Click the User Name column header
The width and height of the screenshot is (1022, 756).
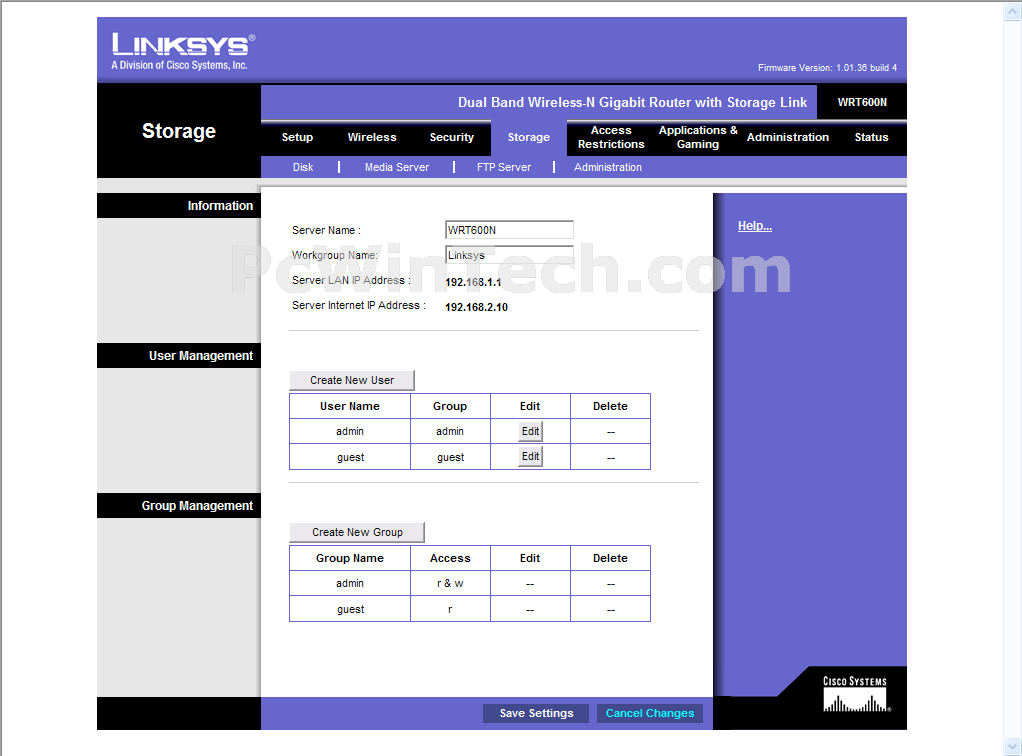[350, 406]
